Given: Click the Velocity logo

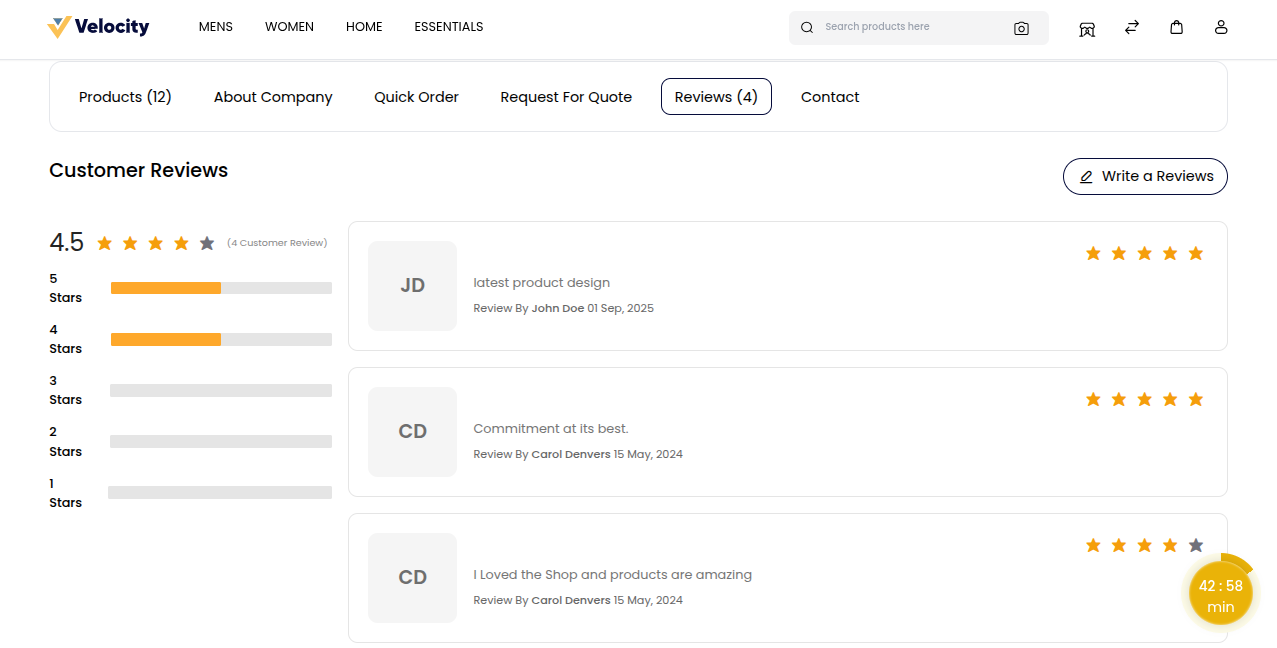Looking at the screenshot, I should 98,27.
